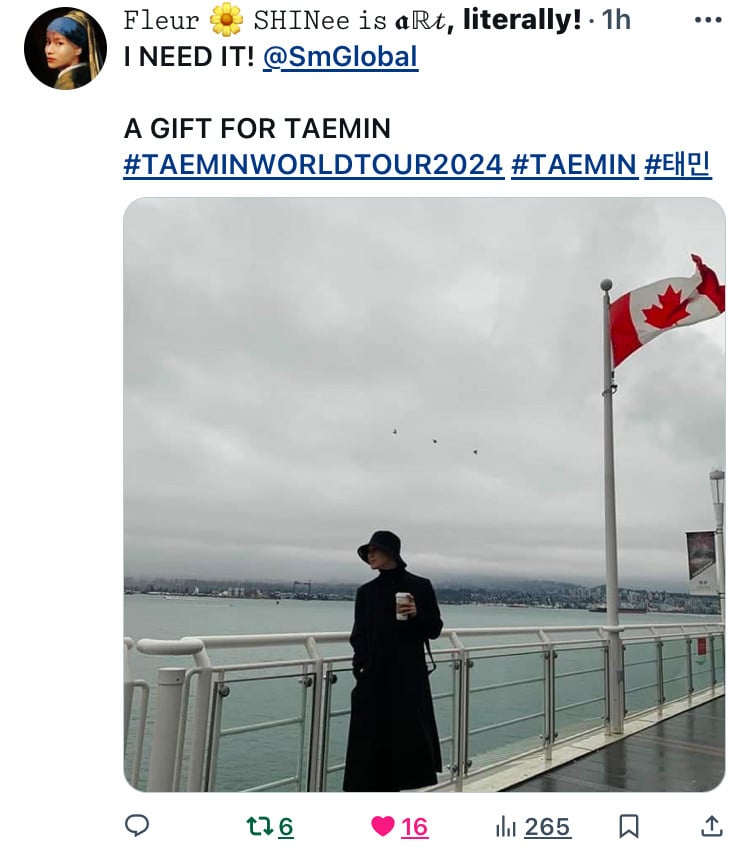
Task: Click the Korean #태민 hashtag
Action: [x=677, y=164]
